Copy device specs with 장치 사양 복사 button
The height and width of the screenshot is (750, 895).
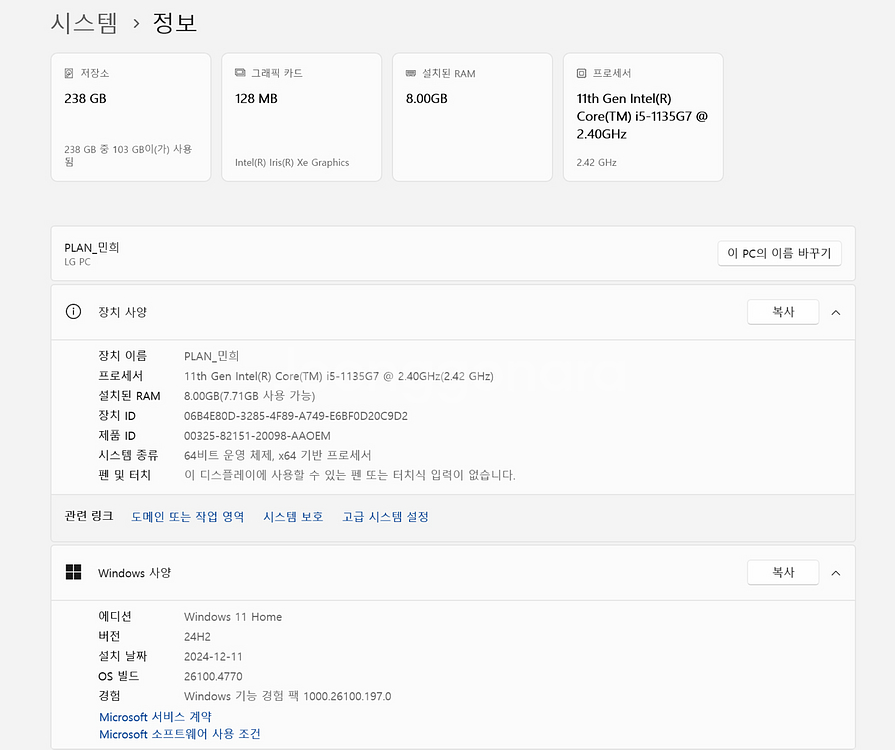coord(783,312)
